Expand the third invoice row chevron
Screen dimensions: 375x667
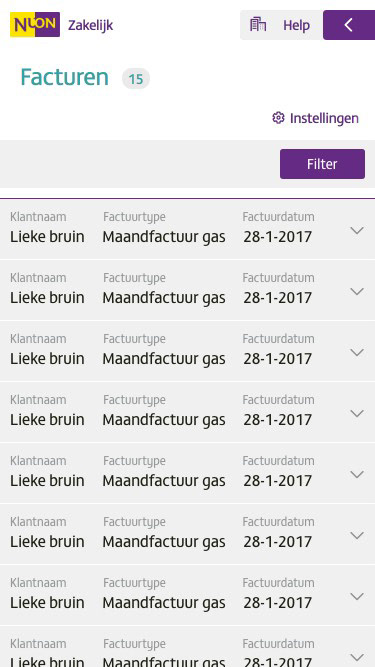tap(357, 352)
